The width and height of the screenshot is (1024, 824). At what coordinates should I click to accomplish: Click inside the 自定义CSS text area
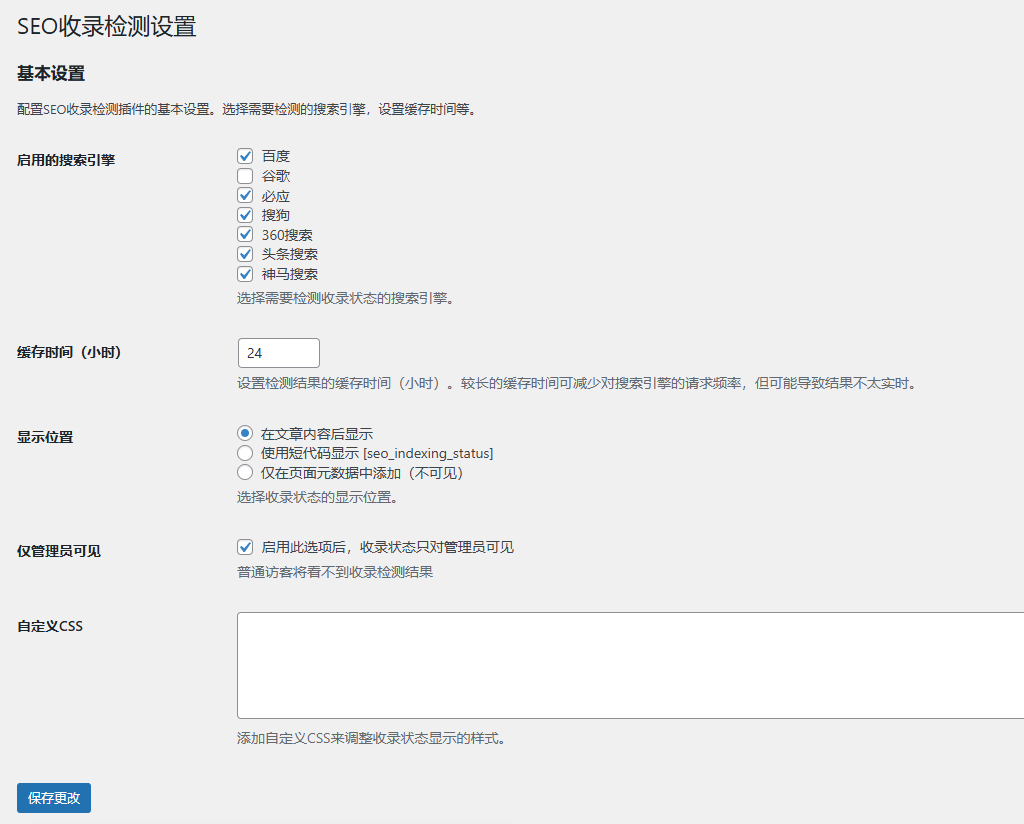pyautogui.click(x=630, y=665)
